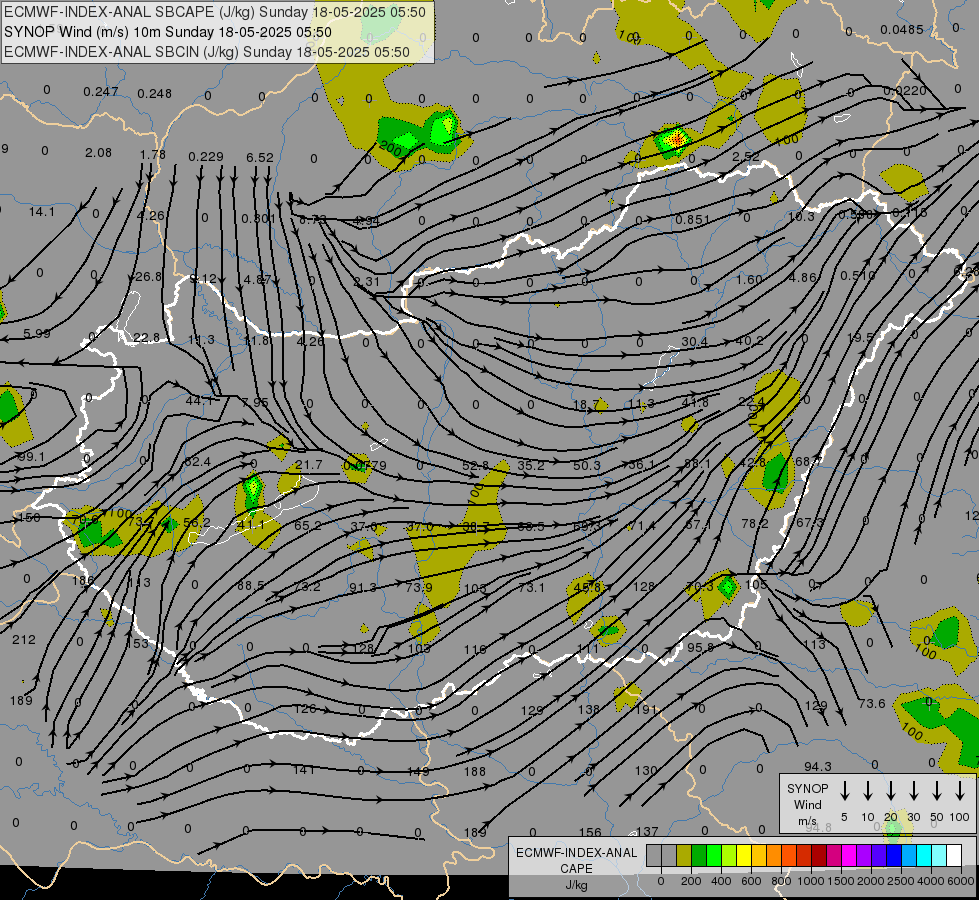Click the map value 2.08
Image resolution: width=979 pixels, height=900 pixels.
click(x=99, y=153)
